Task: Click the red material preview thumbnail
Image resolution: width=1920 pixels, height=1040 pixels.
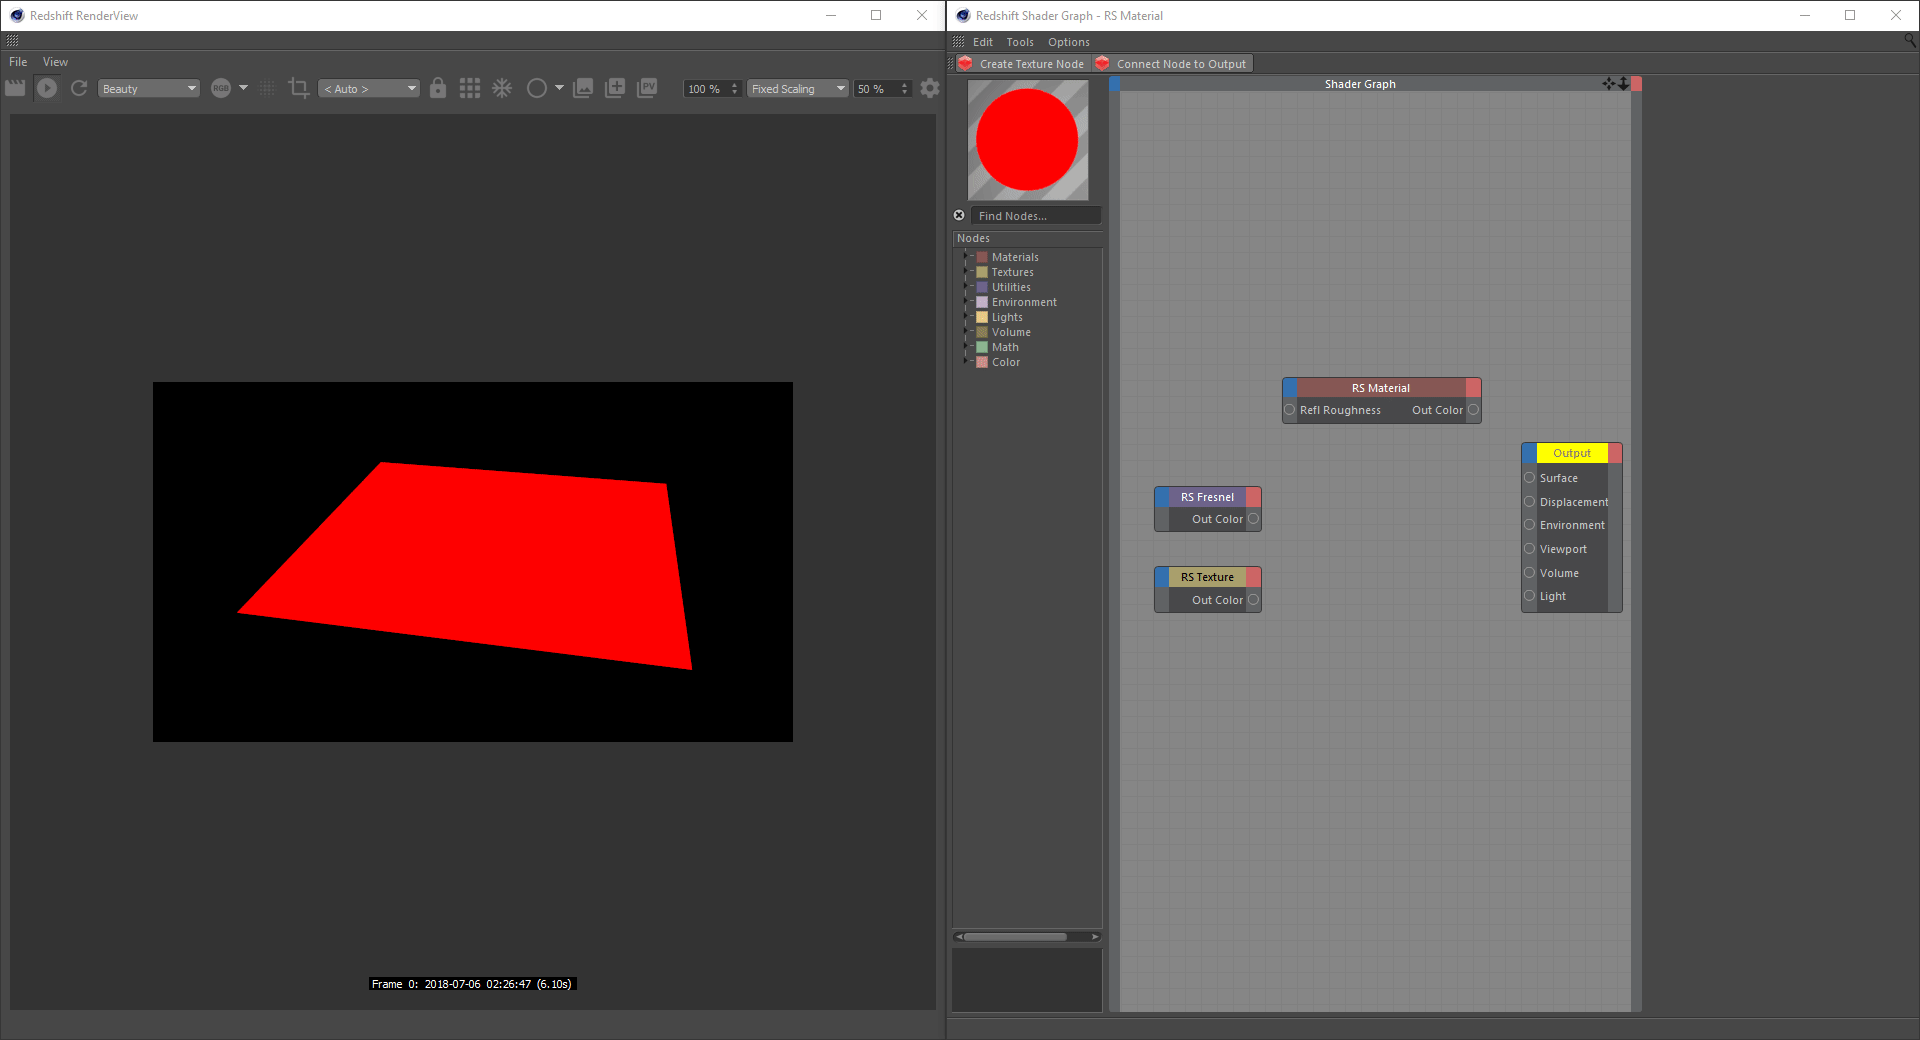Action: (1027, 140)
